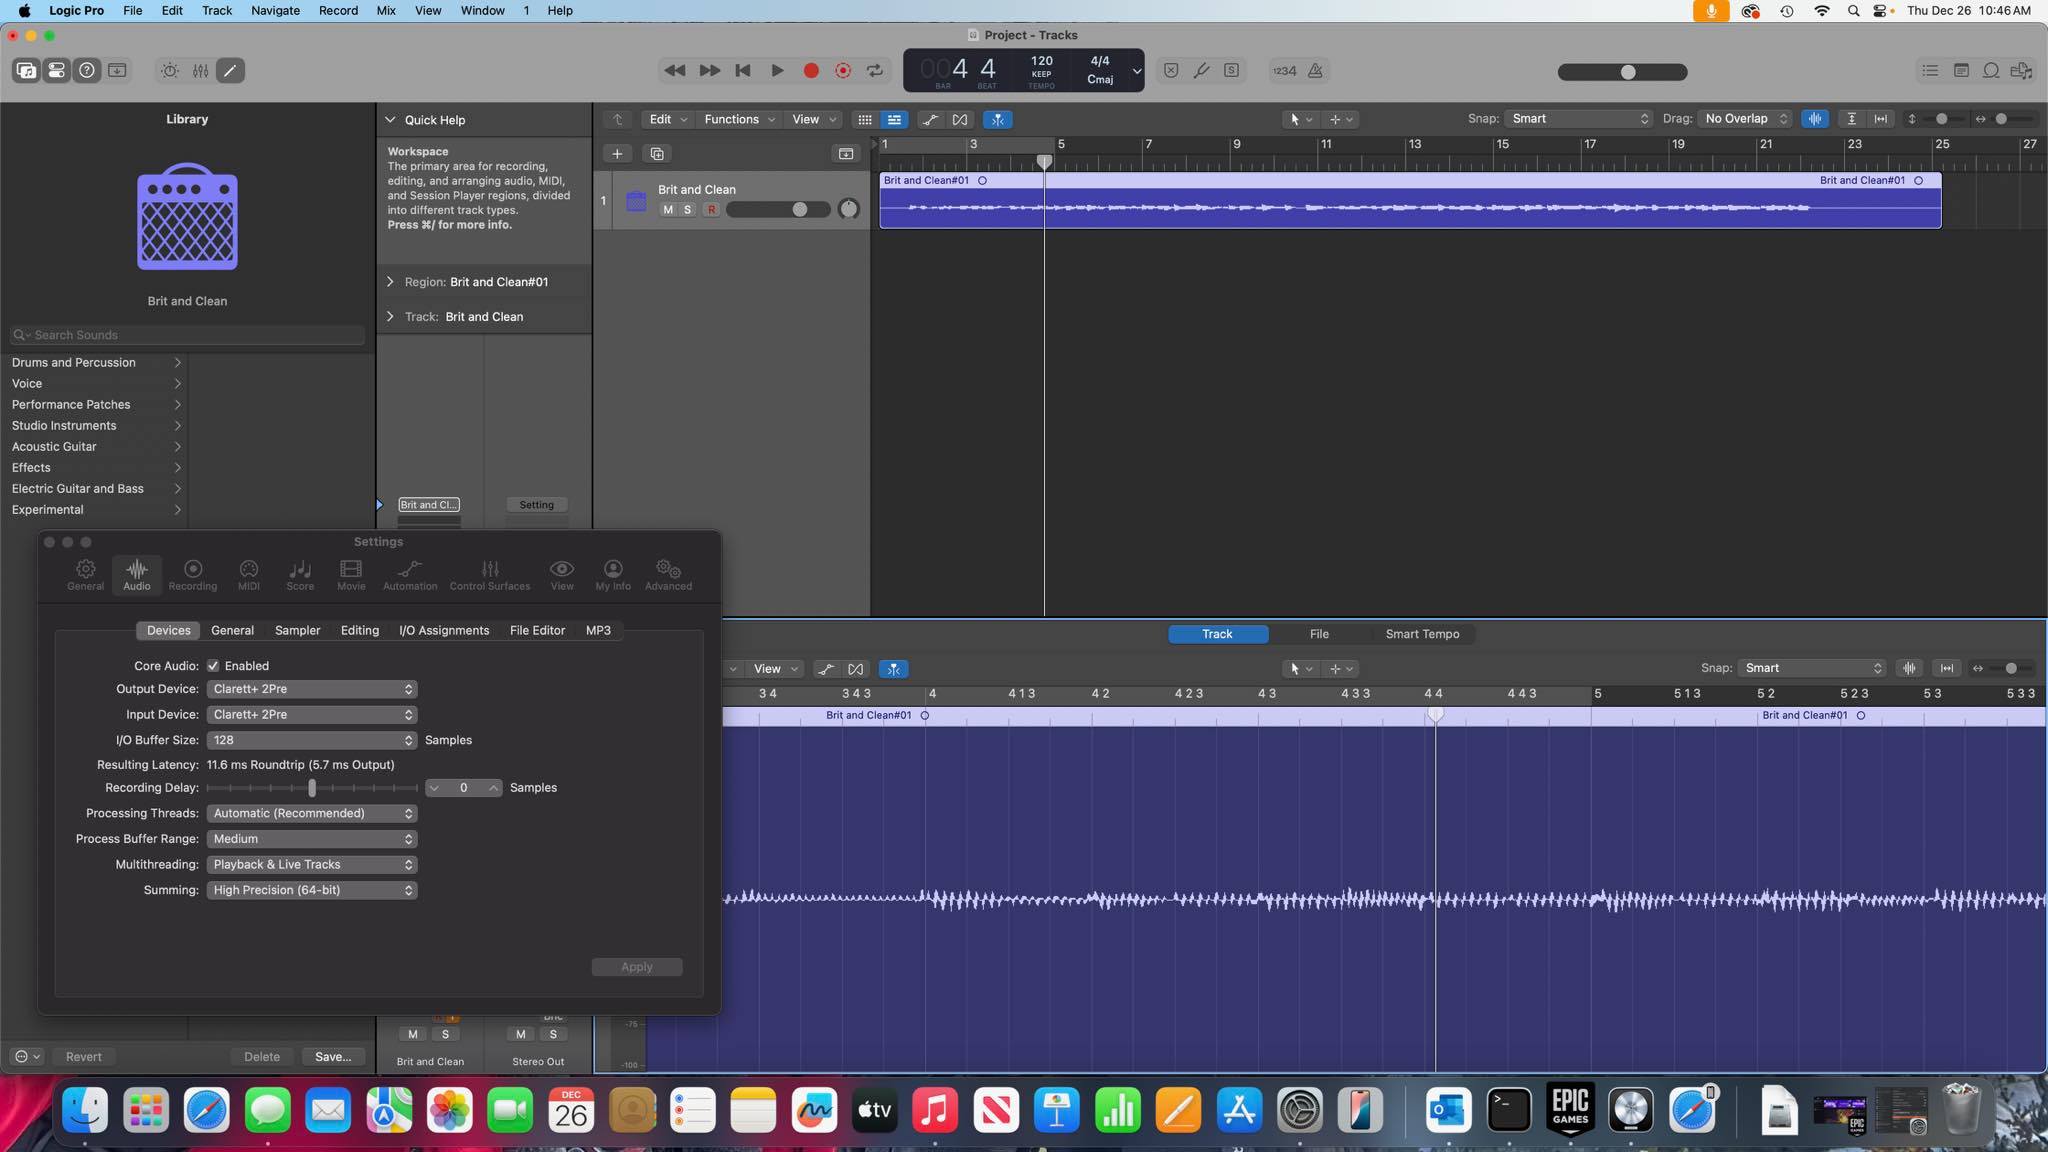Screen dimensions: 2048x1152
Task: Record-enable the Brit and Clean track
Action: click(711, 210)
